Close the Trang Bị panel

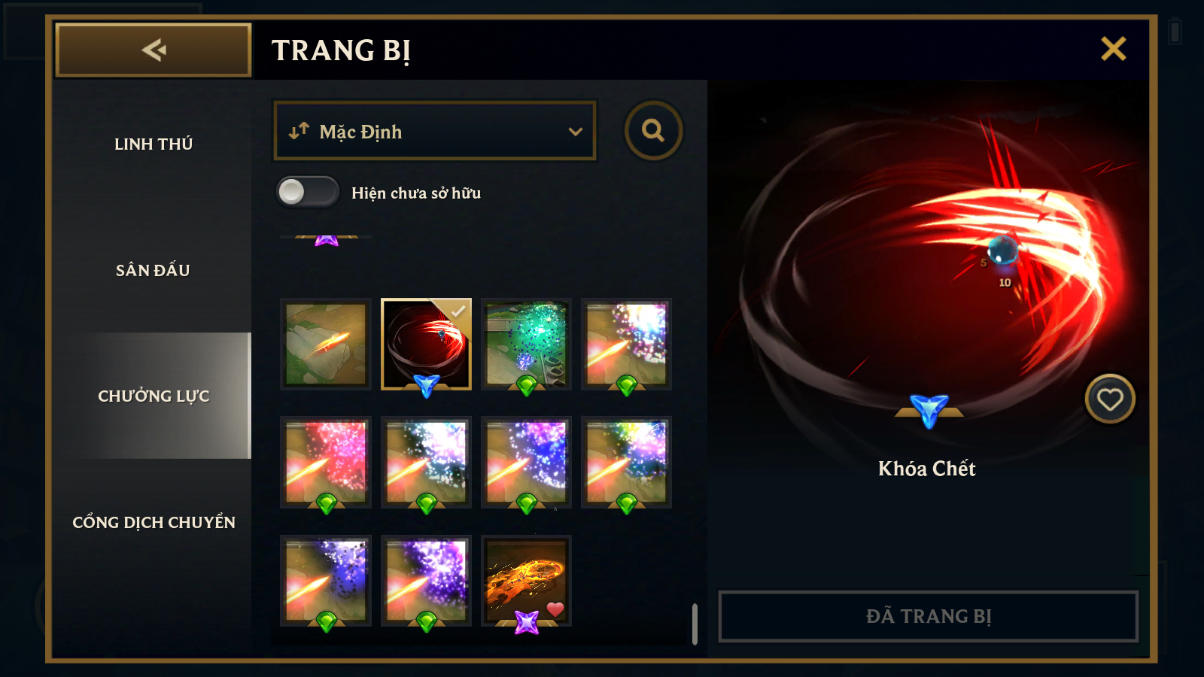tap(1113, 49)
